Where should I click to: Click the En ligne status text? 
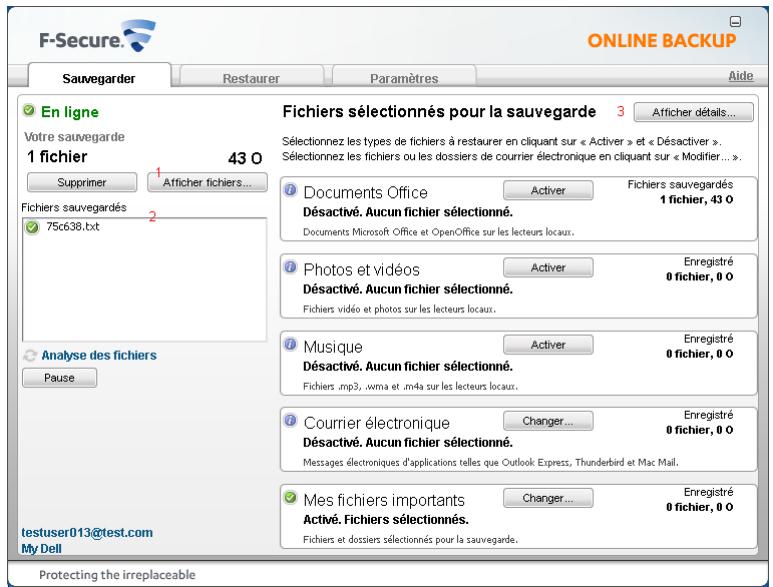point(70,112)
